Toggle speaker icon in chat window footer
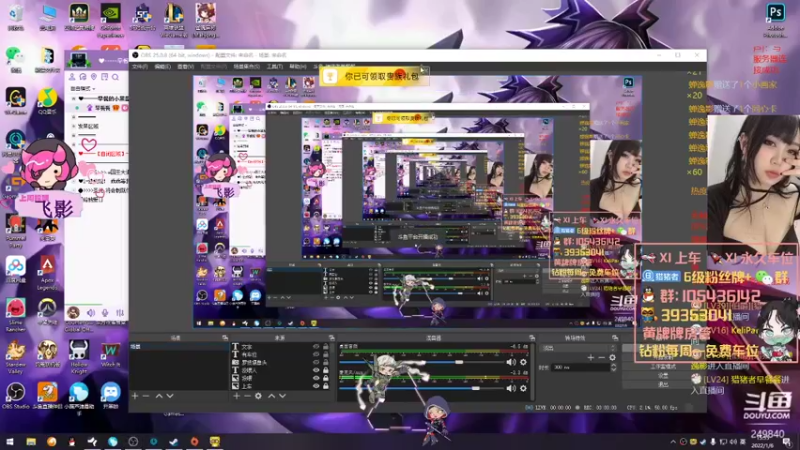800x450 pixels. pyautogui.click(x=91, y=313)
